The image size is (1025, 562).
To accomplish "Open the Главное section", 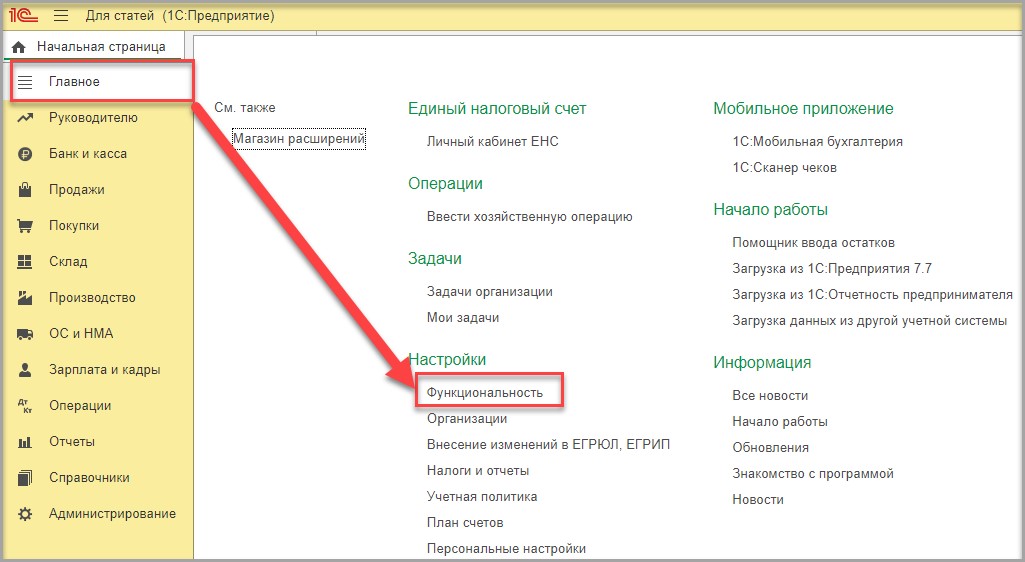I will tap(74, 82).
